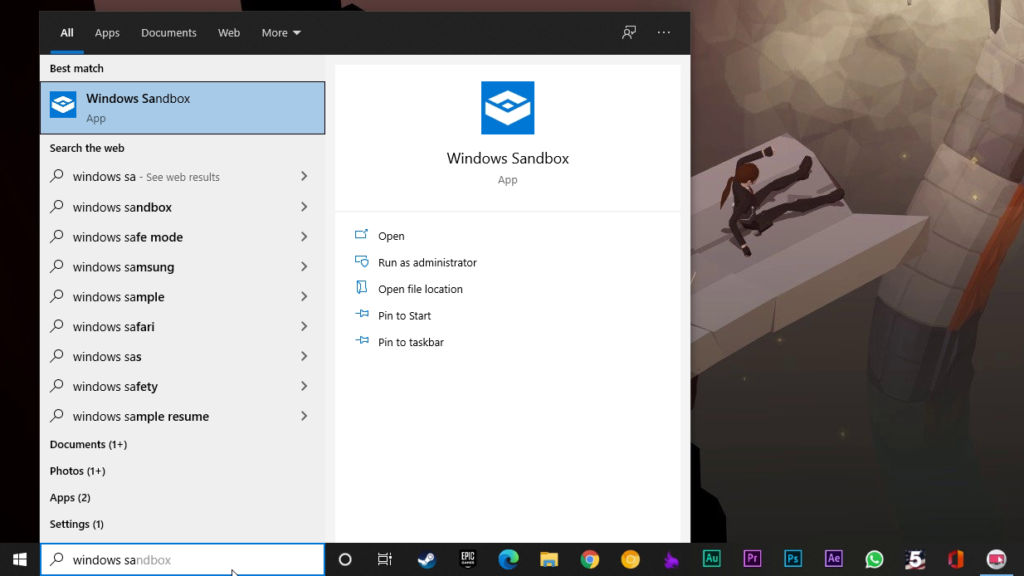Expand the 'windows sas' suggestion arrow
Image resolution: width=1024 pixels, height=576 pixels.
click(x=304, y=357)
